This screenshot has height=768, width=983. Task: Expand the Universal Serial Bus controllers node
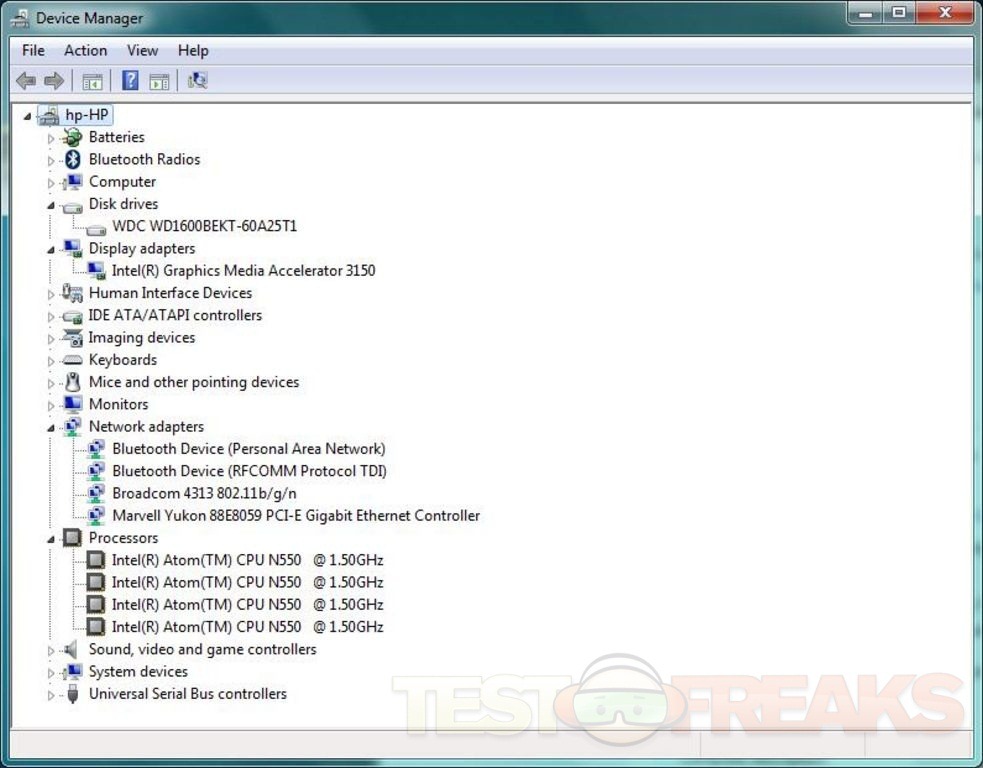tap(51, 695)
